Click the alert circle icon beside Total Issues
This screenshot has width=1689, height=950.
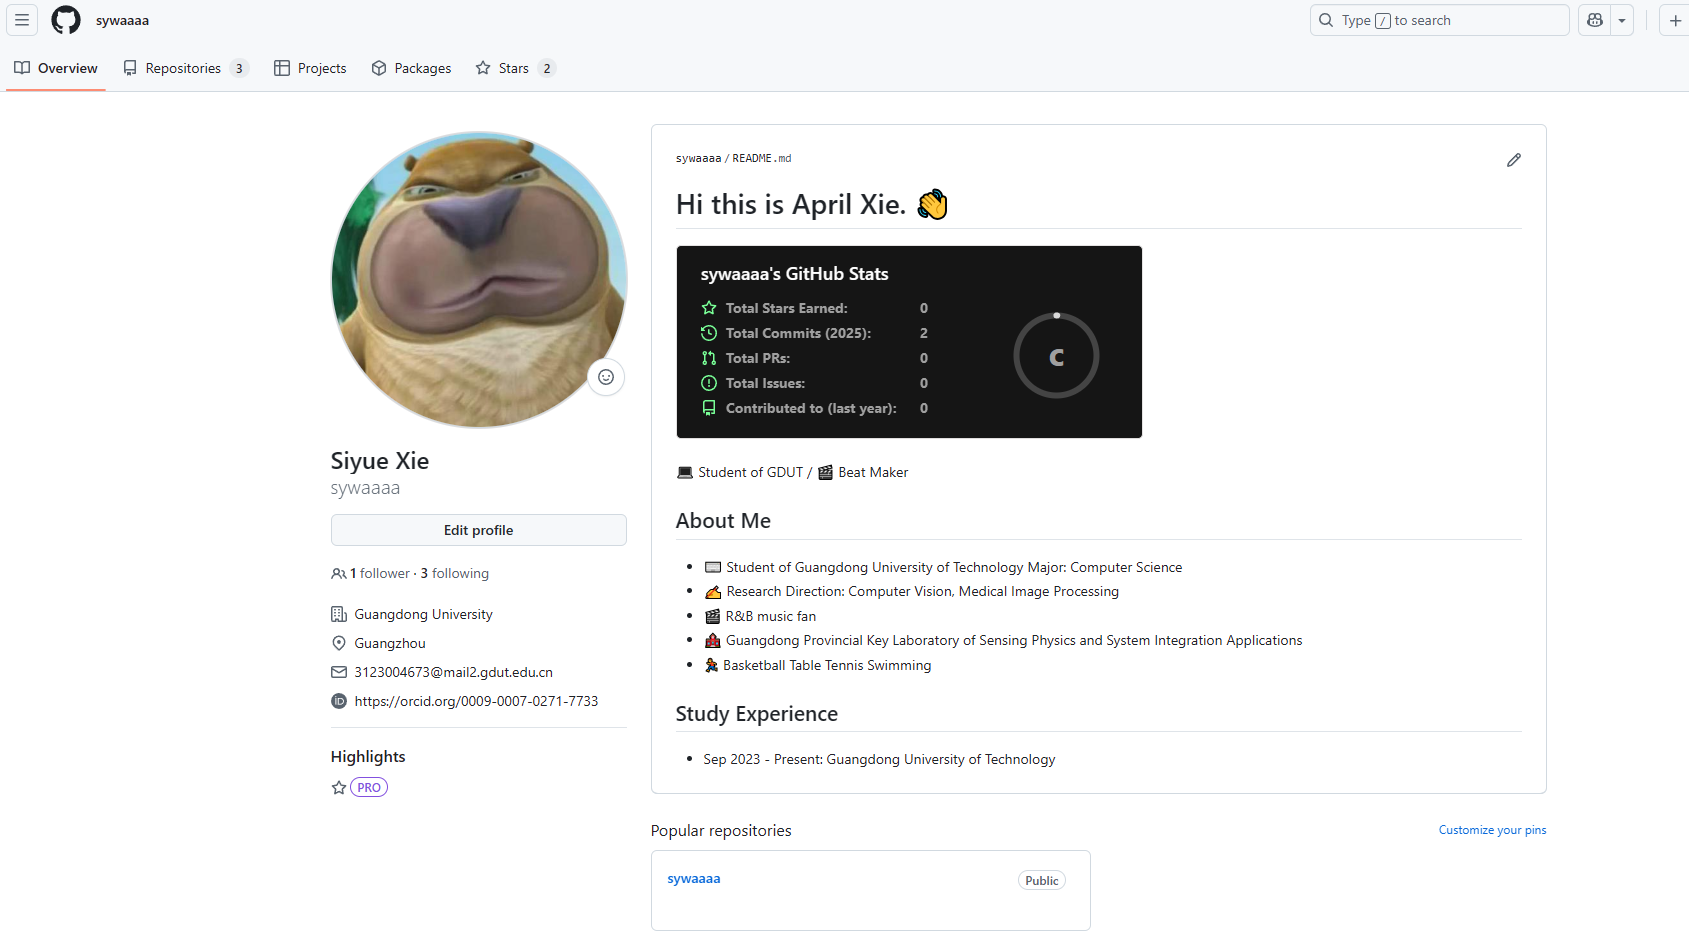click(709, 383)
